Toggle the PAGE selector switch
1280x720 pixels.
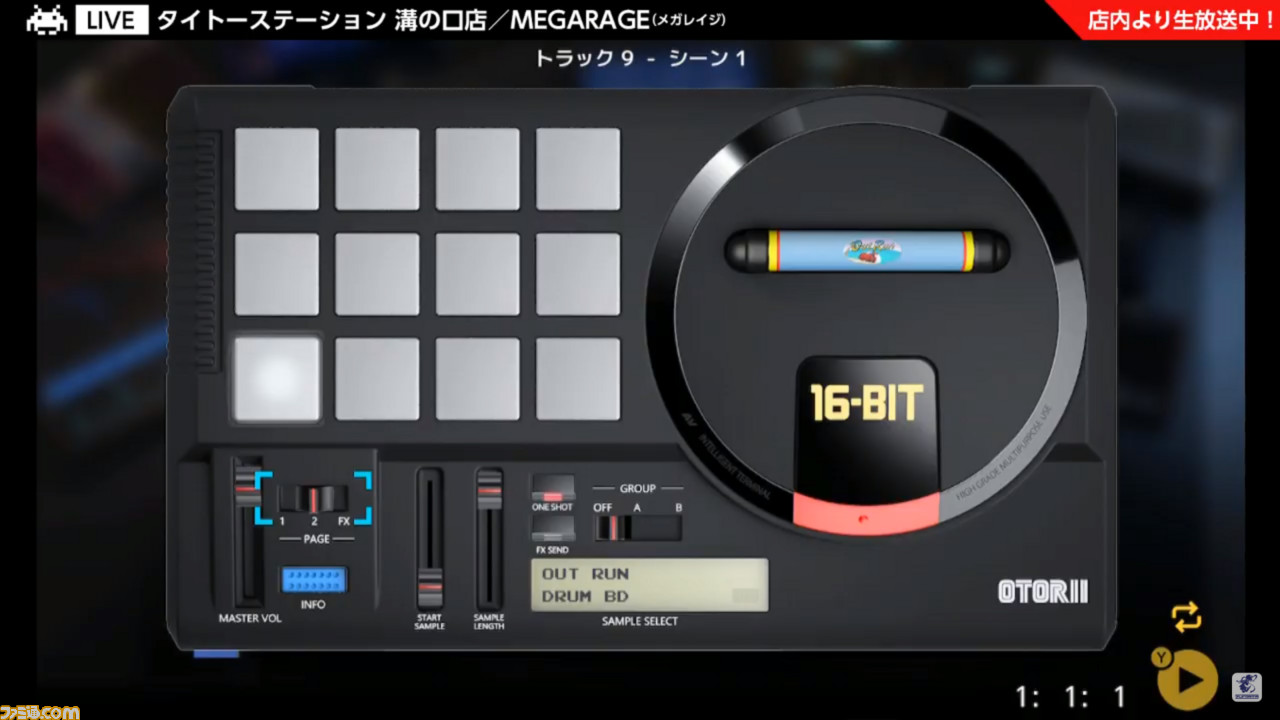coord(313,499)
